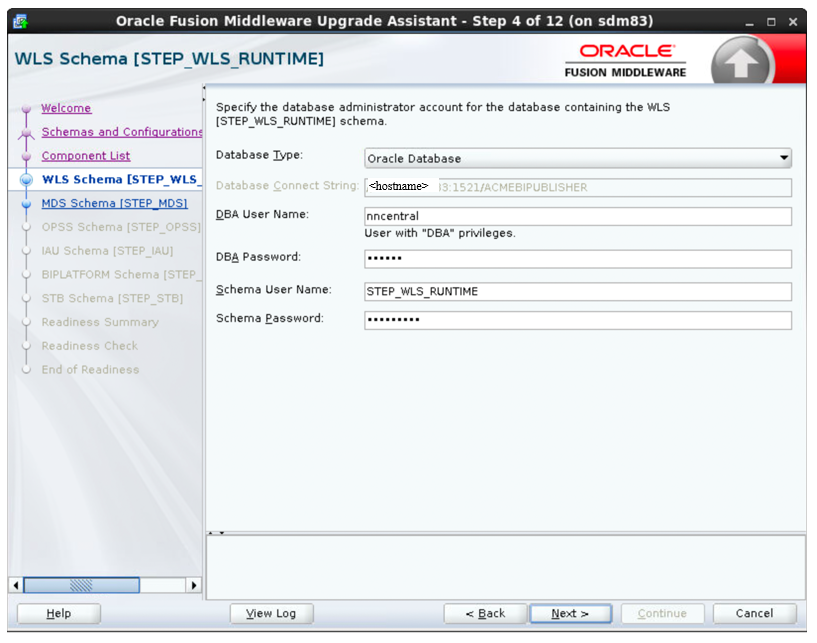The height and width of the screenshot is (643, 817).
Task: Go to the Welcome step
Action: [x=66, y=108]
